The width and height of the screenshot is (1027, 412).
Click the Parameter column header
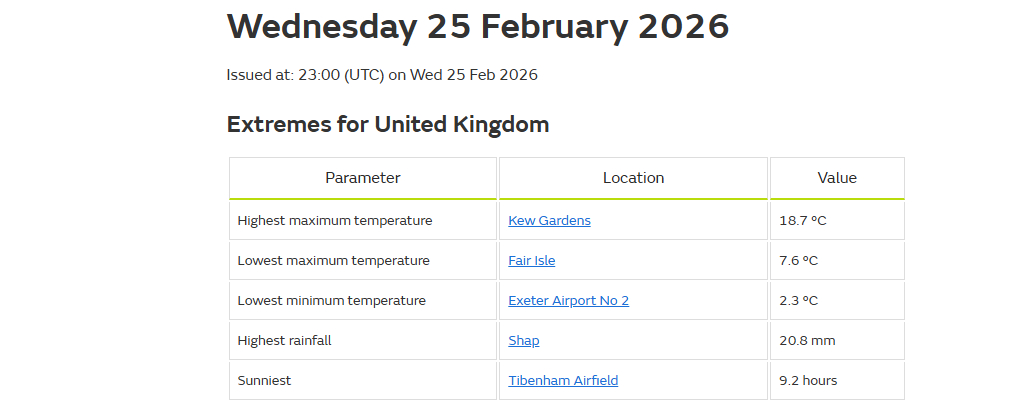click(362, 178)
